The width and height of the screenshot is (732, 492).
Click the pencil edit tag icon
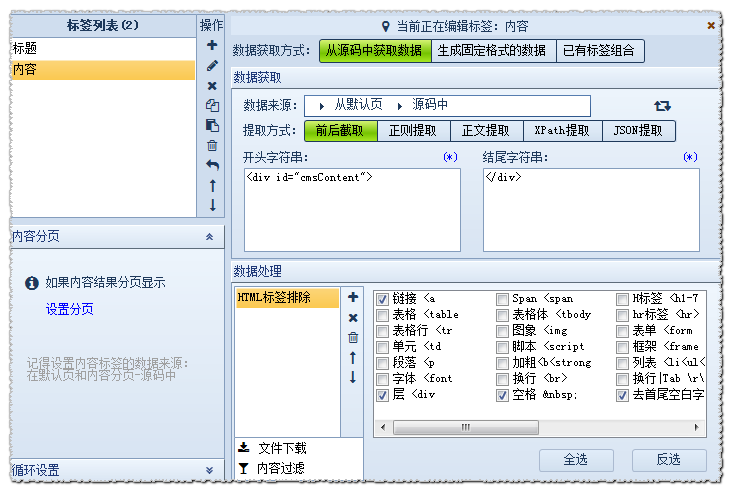coord(212,66)
